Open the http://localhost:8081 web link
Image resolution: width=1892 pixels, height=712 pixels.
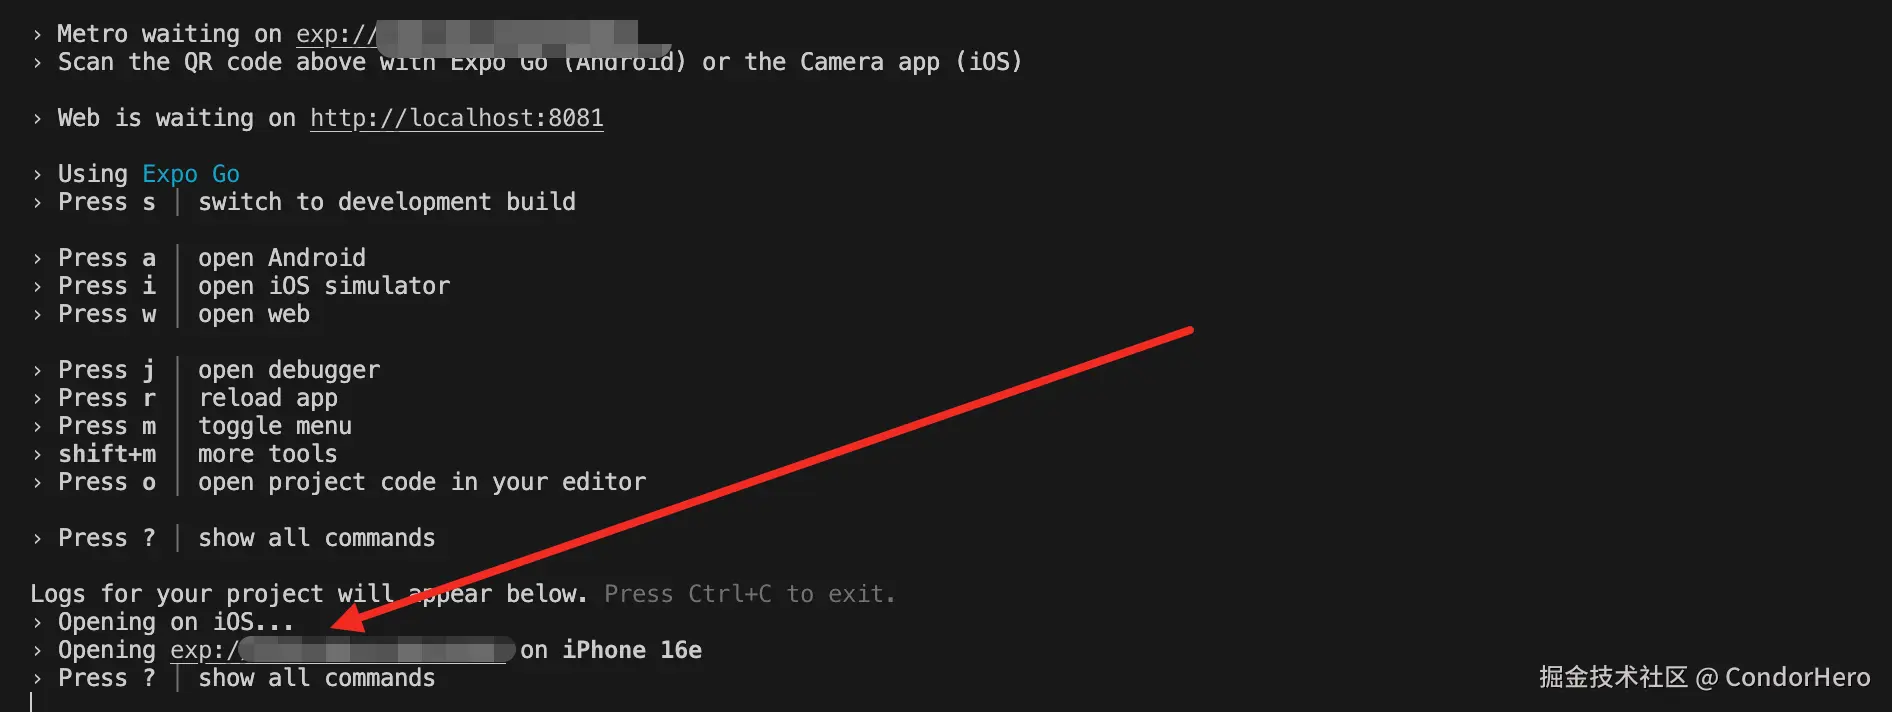[x=456, y=118]
